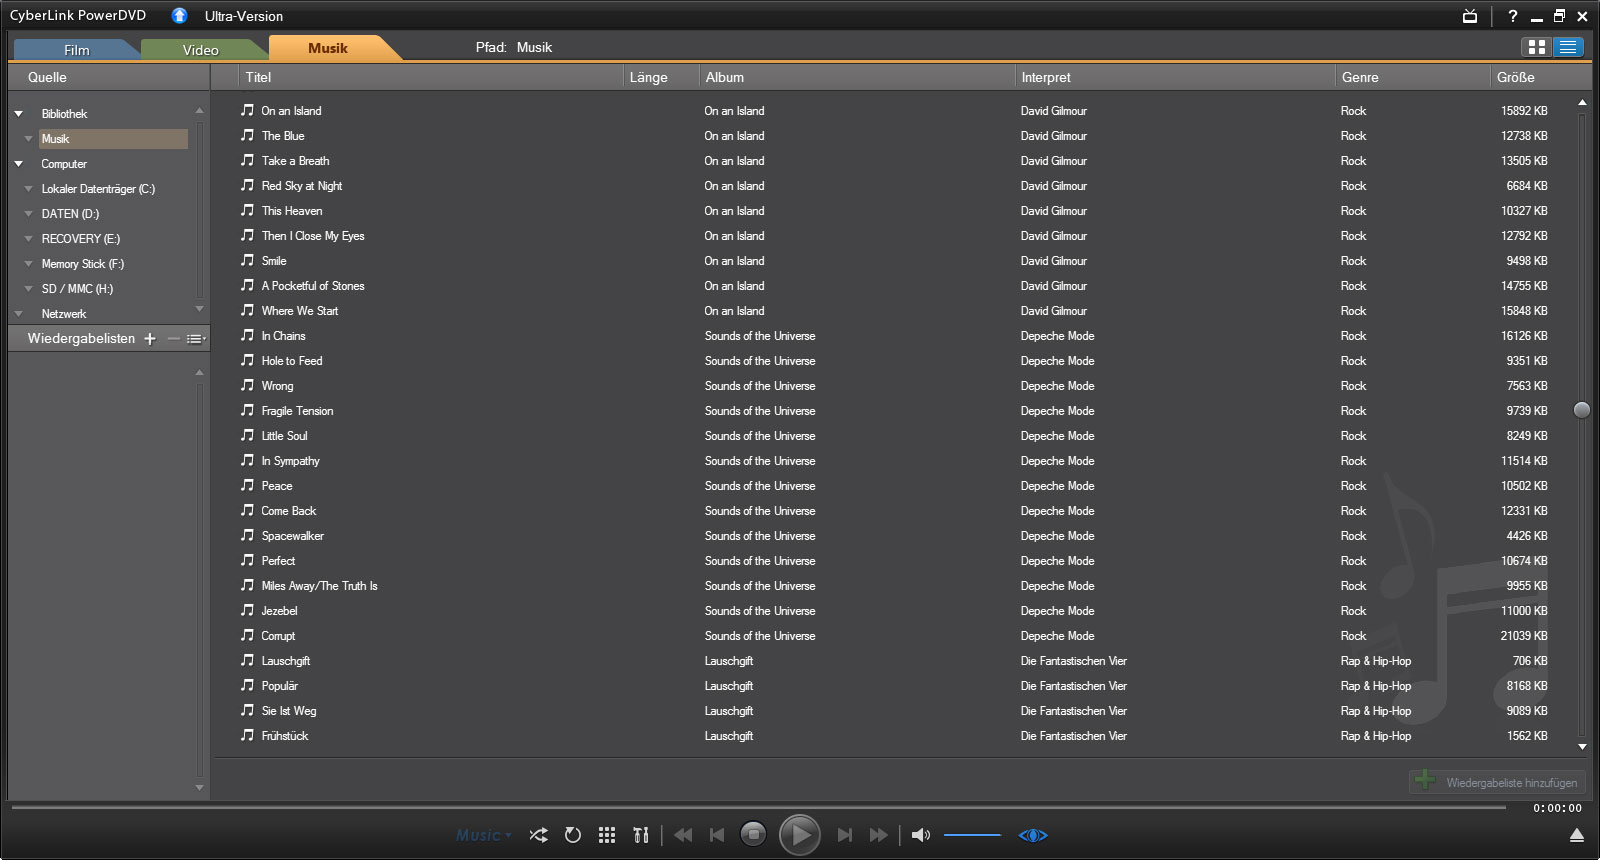Click note icon beside "Spacewalker"

coord(247,535)
